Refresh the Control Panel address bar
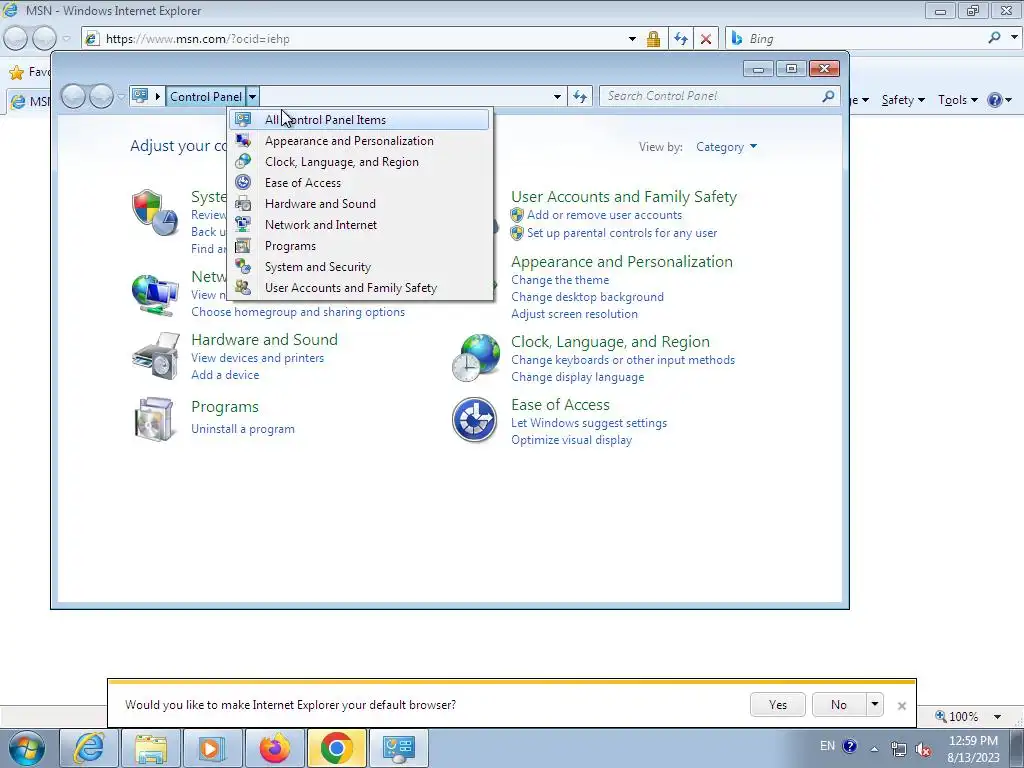The height and width of the screenshot is (768, 1024). tap(579, 97)
